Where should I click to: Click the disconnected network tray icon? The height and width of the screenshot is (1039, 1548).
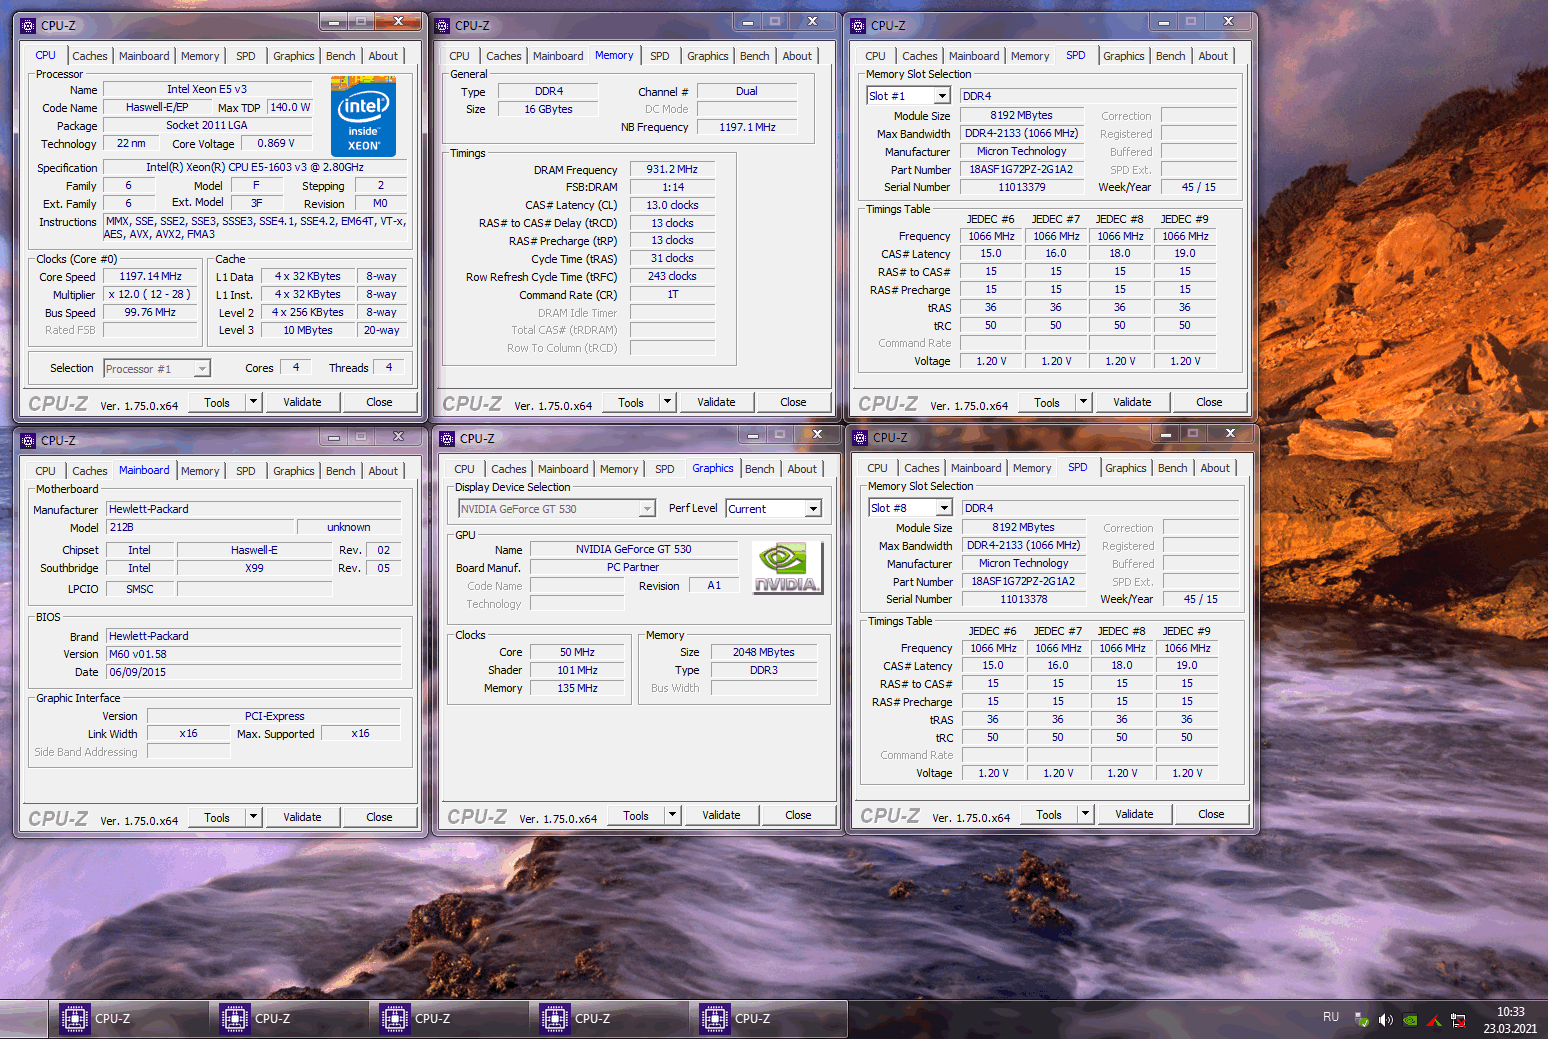(1458, 1020)
